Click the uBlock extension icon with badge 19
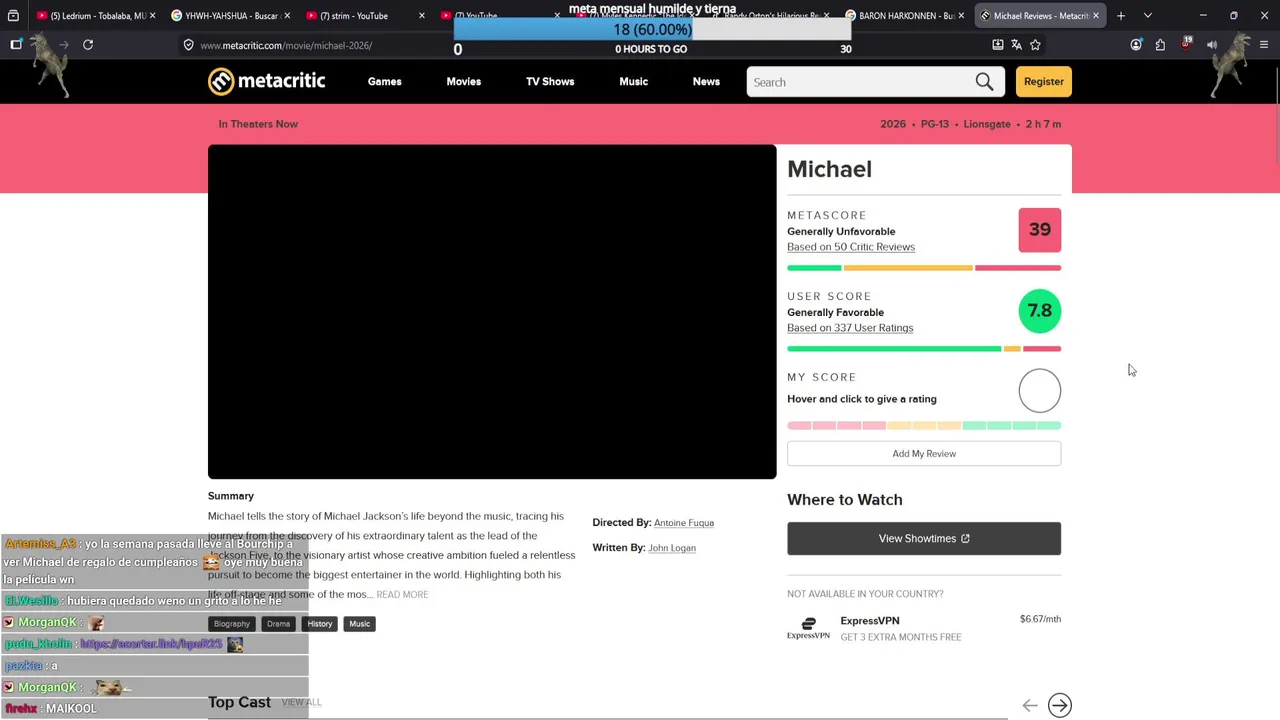 coord(1186,45)
